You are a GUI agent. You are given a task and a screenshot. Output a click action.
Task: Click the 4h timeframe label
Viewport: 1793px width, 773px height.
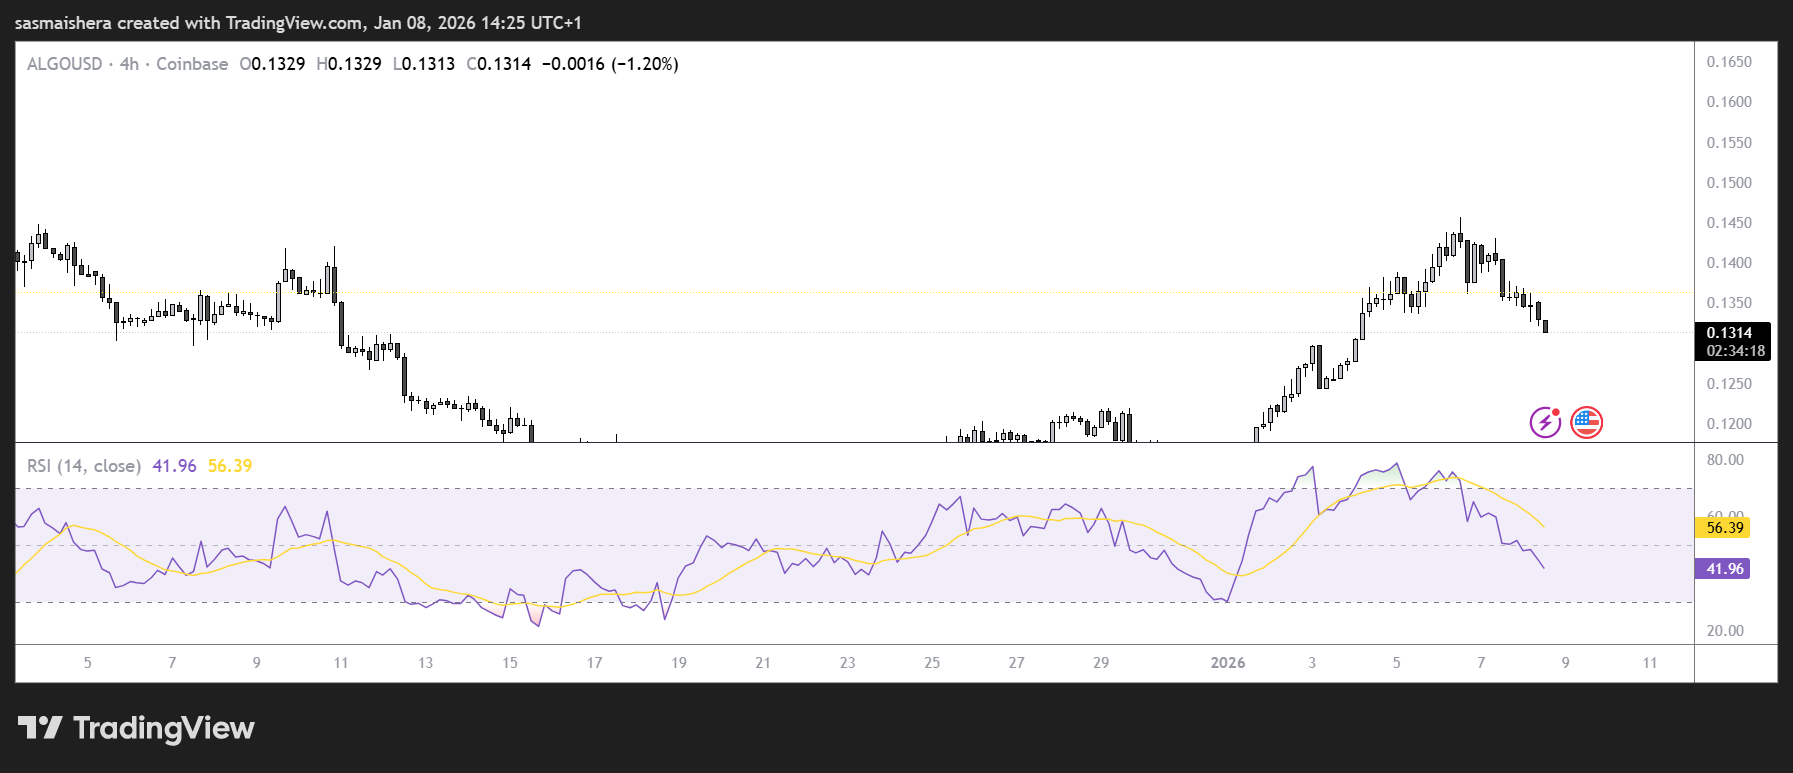coord(129,64)
